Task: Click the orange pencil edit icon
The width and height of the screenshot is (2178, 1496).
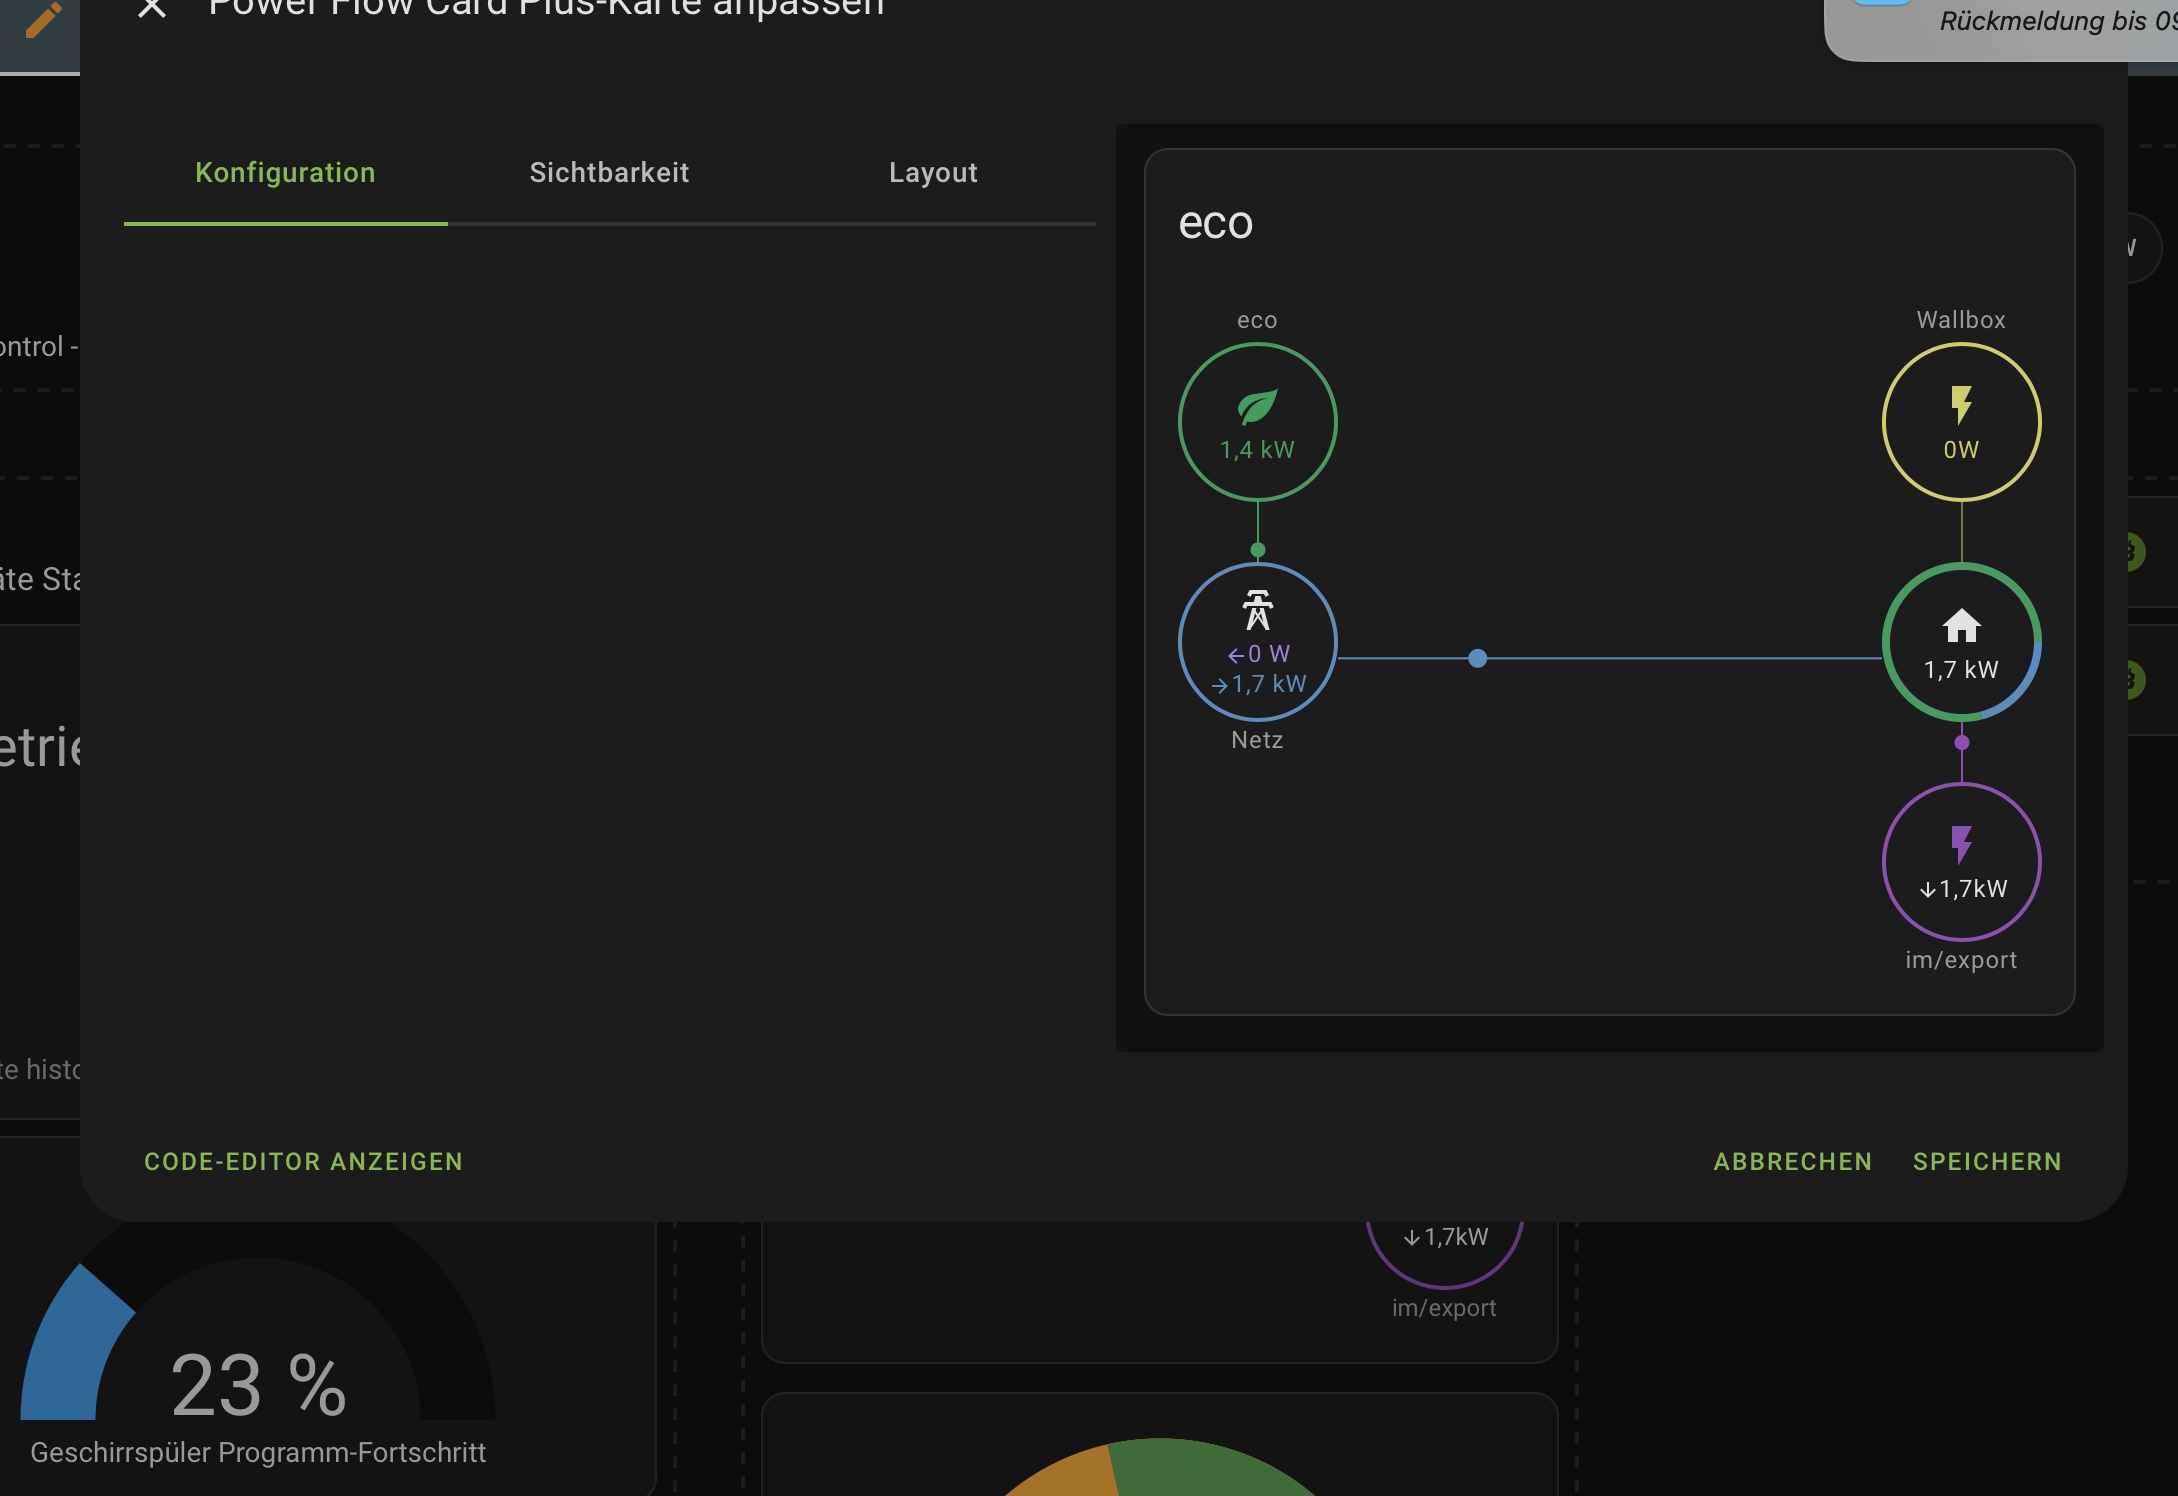Action: pyautogui.click(x=42, y=20)
